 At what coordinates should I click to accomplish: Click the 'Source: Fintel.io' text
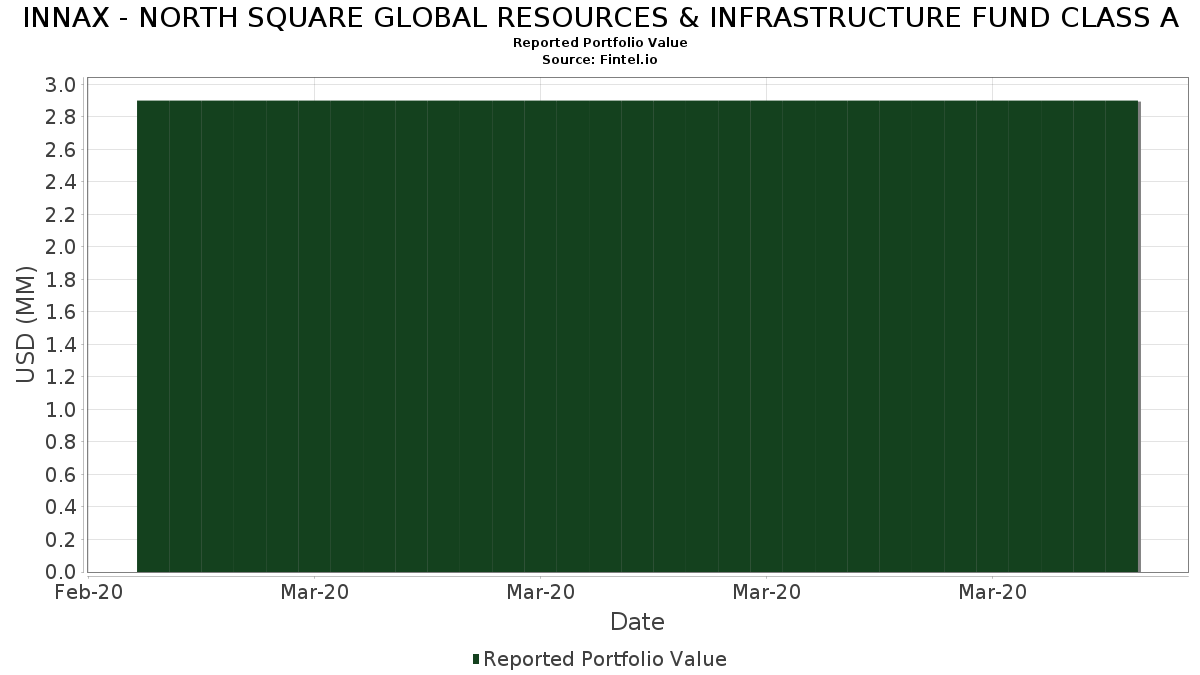(x=600, y=60)
